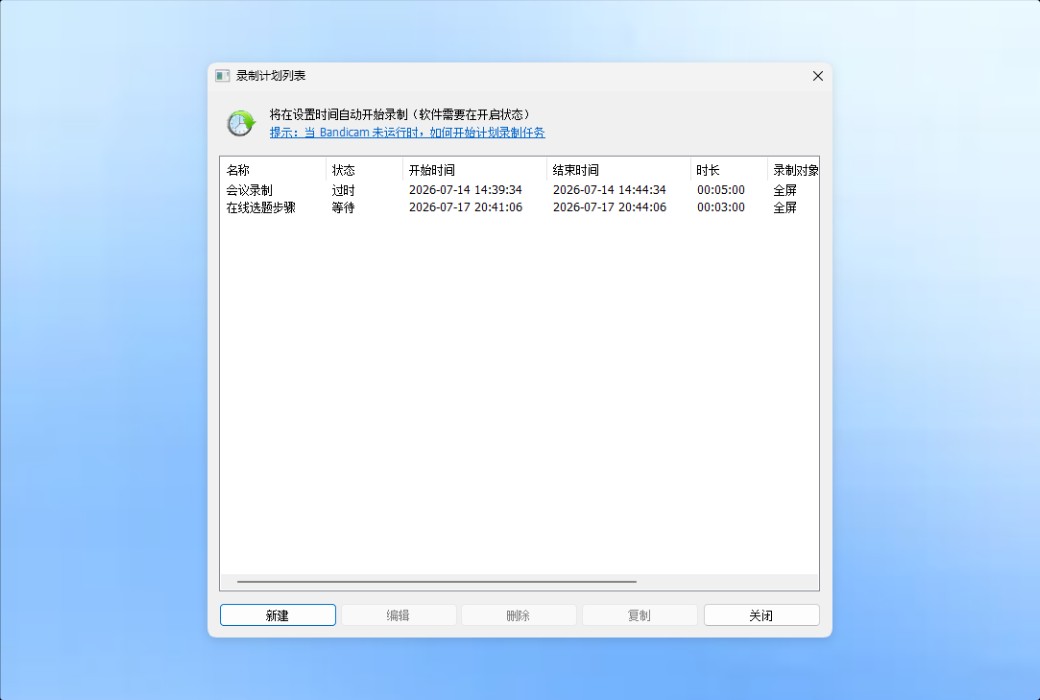Image resolution: width=1040 pixels, height=700 pixels.
Task: Open the Bandicam 计划录制任务 tip link
Action: (407, 133)
